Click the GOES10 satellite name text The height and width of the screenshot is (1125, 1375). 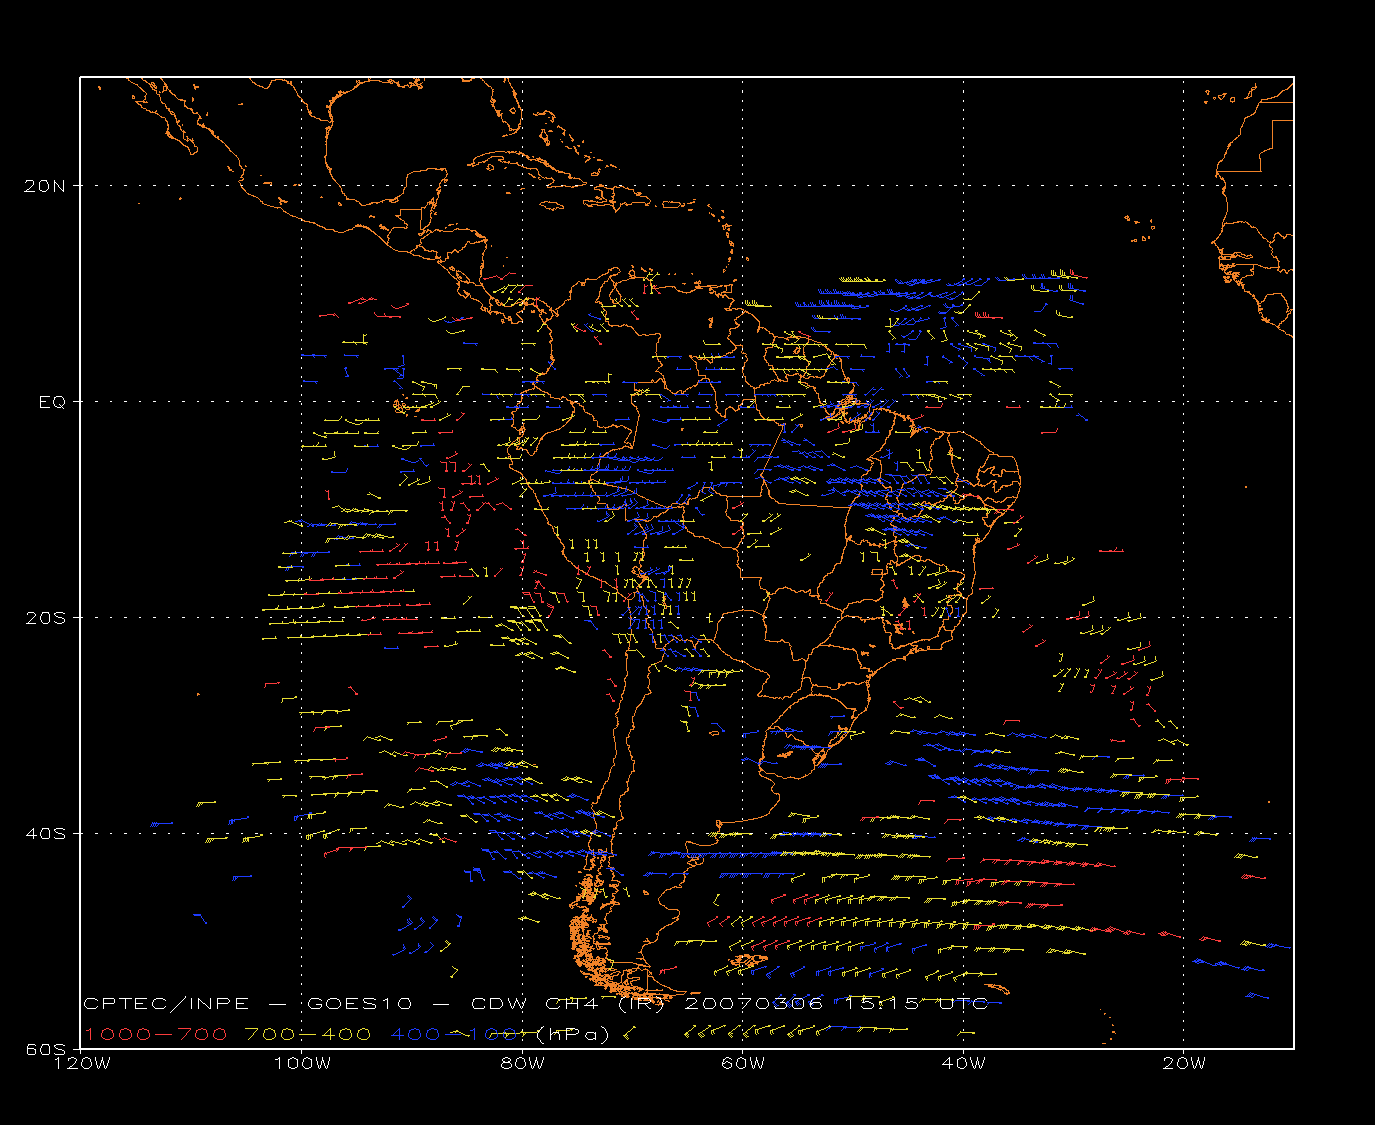coord(369,1004)
